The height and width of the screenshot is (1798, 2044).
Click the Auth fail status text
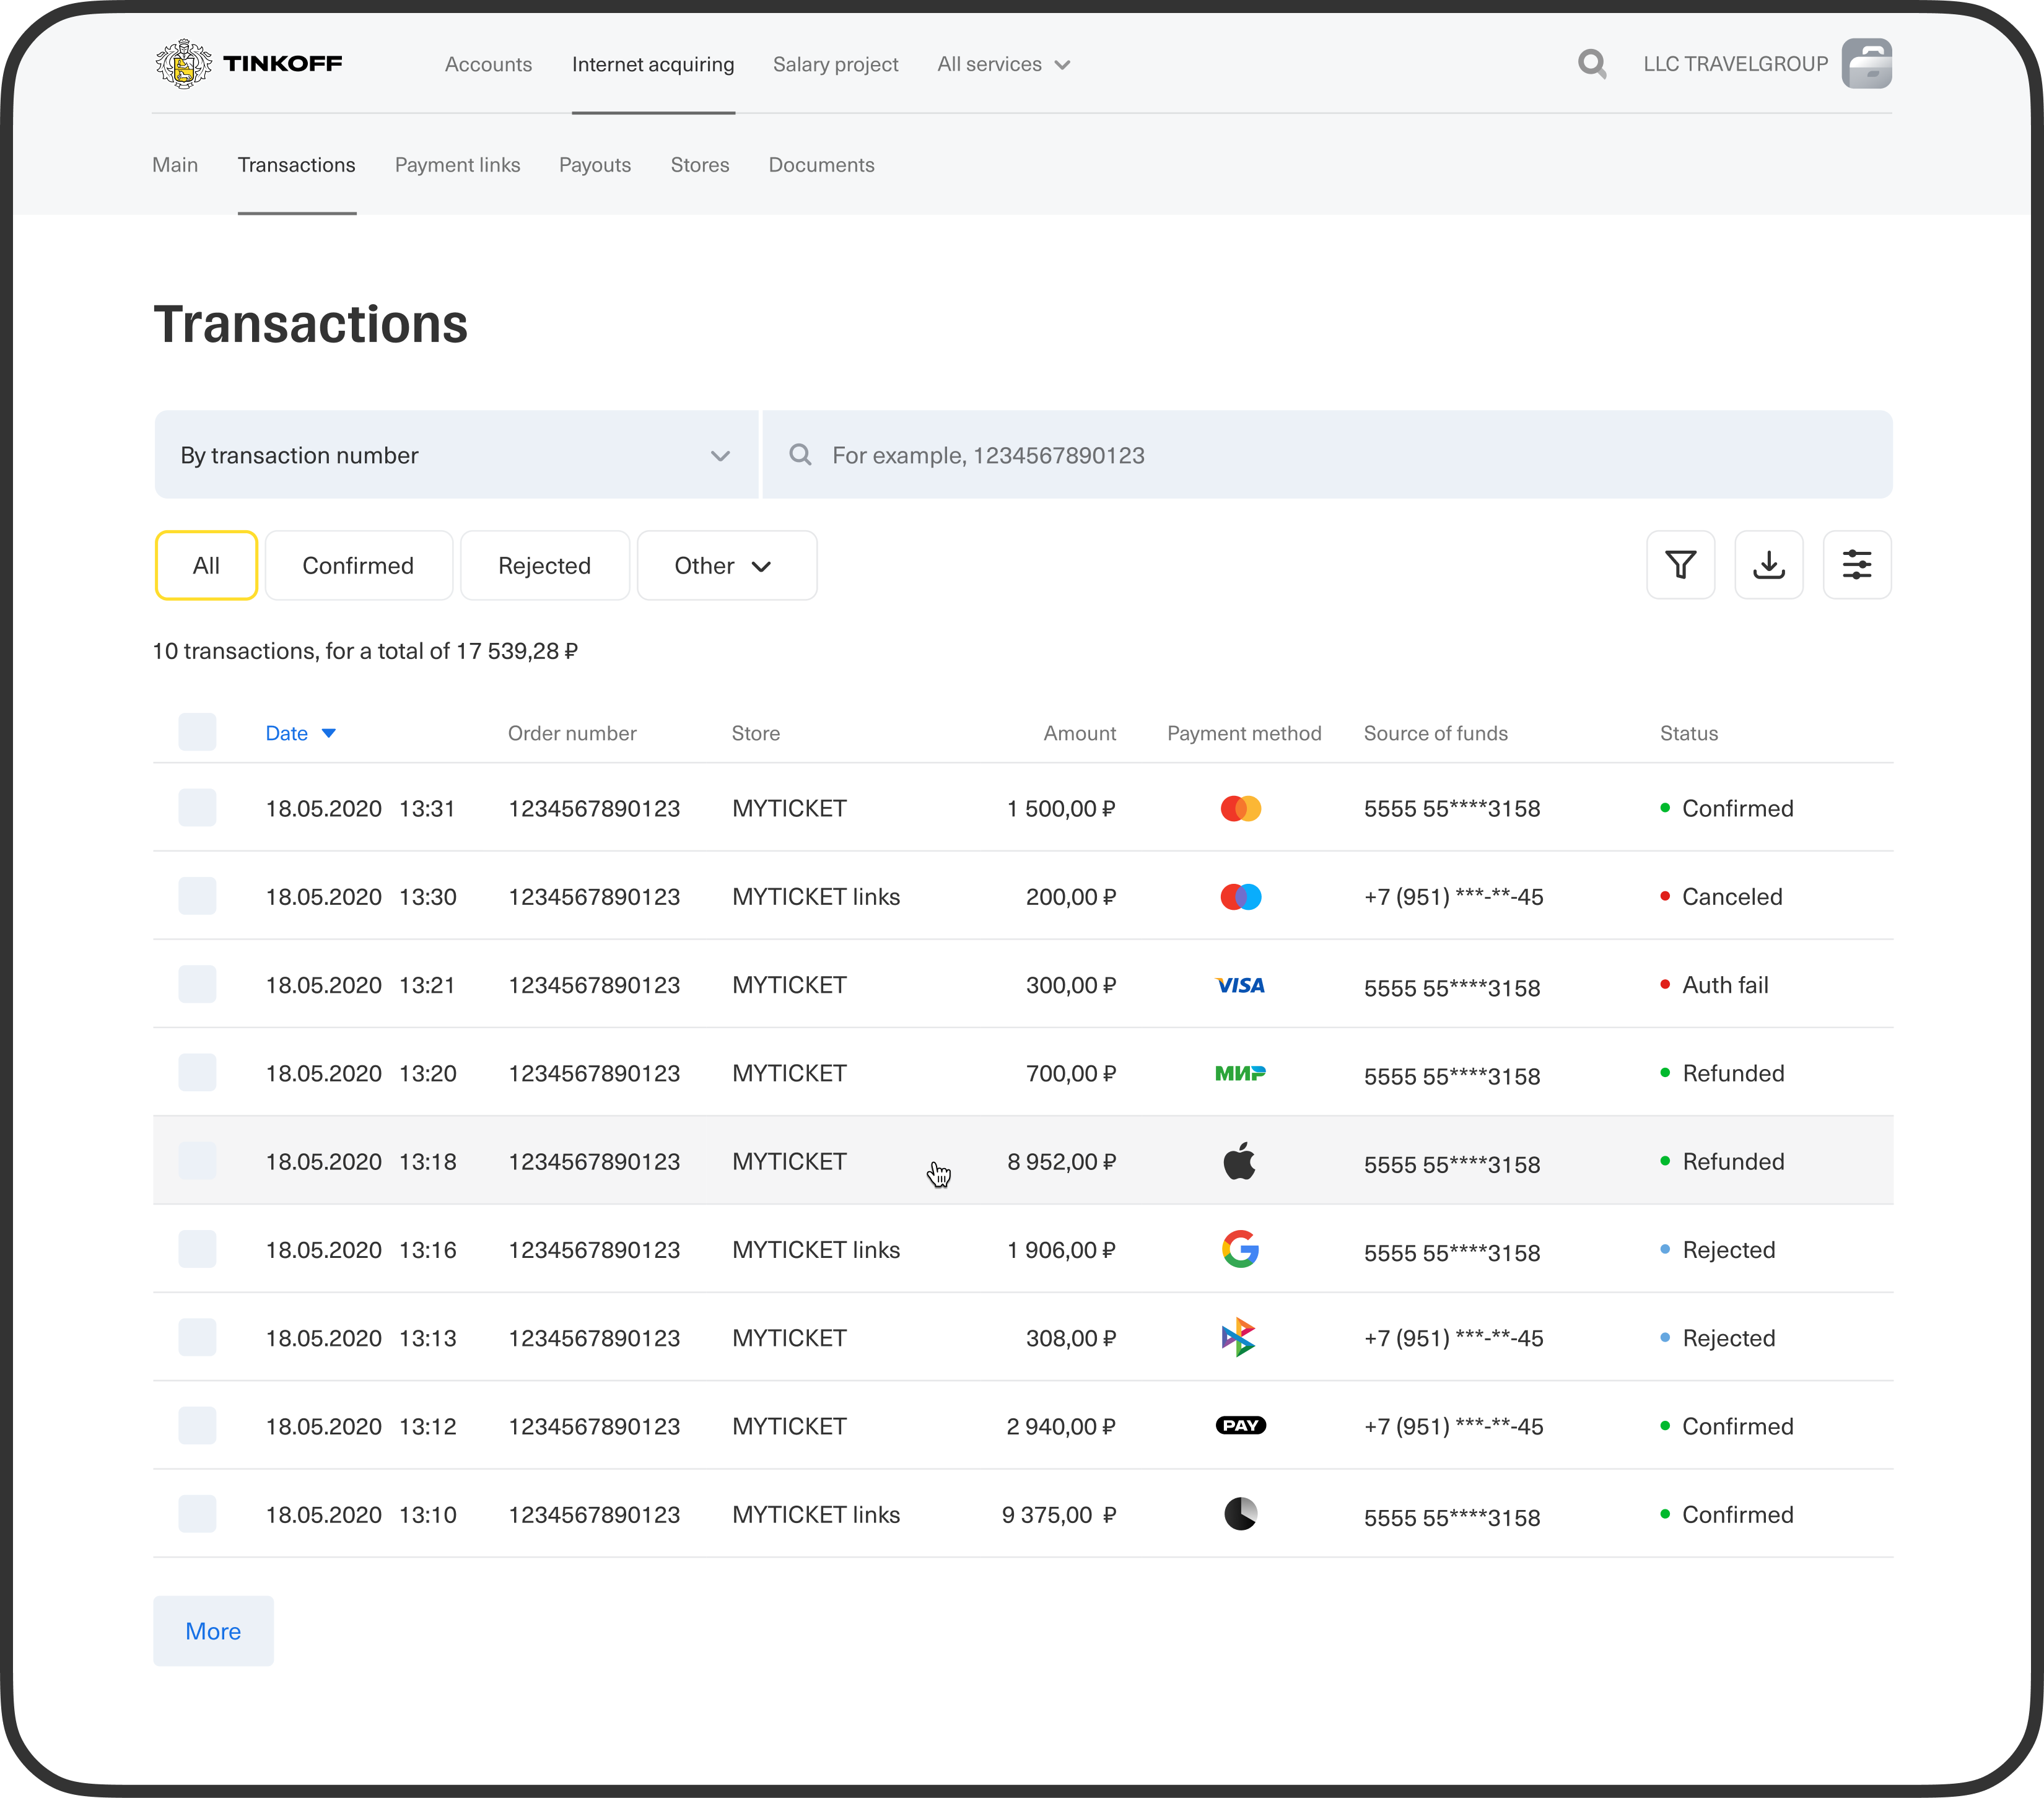[x=1725, y=985]
